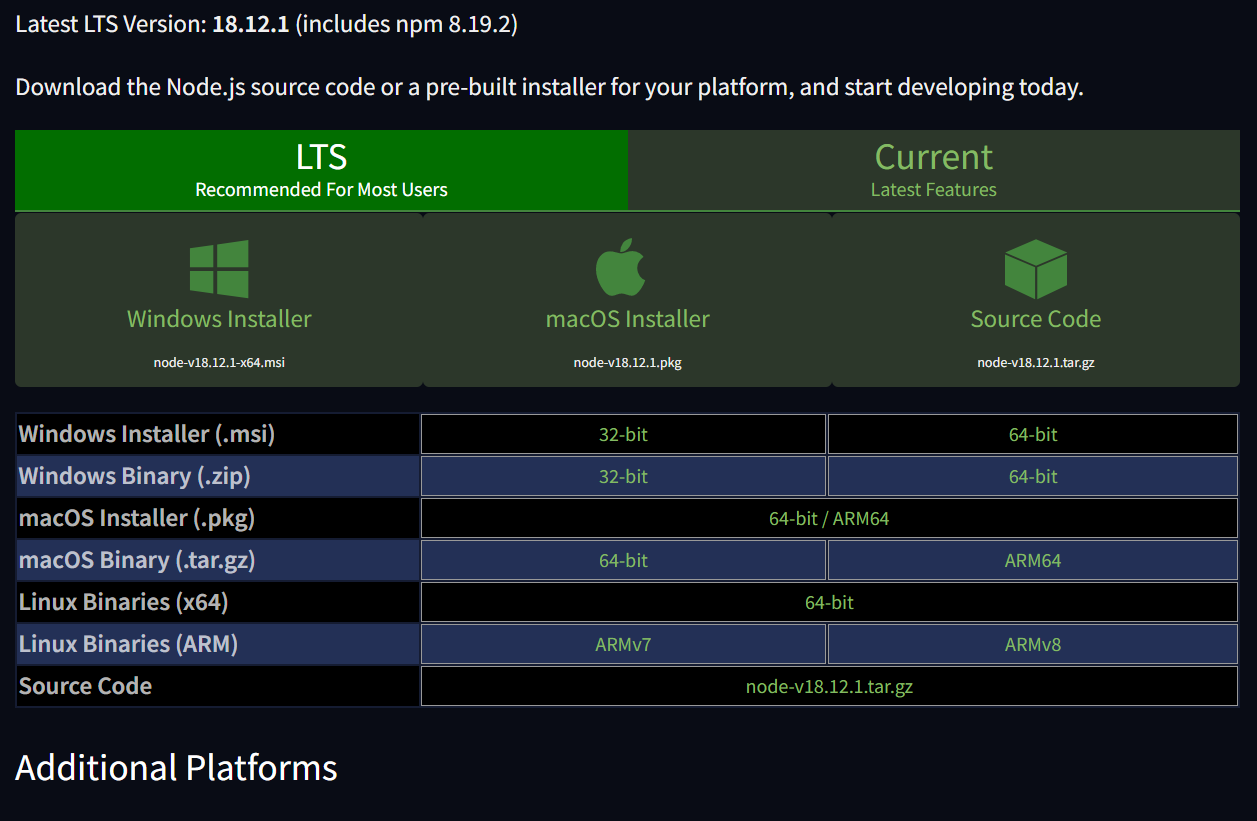Image resolution: width=1257 pixels, height=821 pixels.
Task: Switch to the Current Latest Features tab
Action: pyautogui.click(x=933, y=170)
